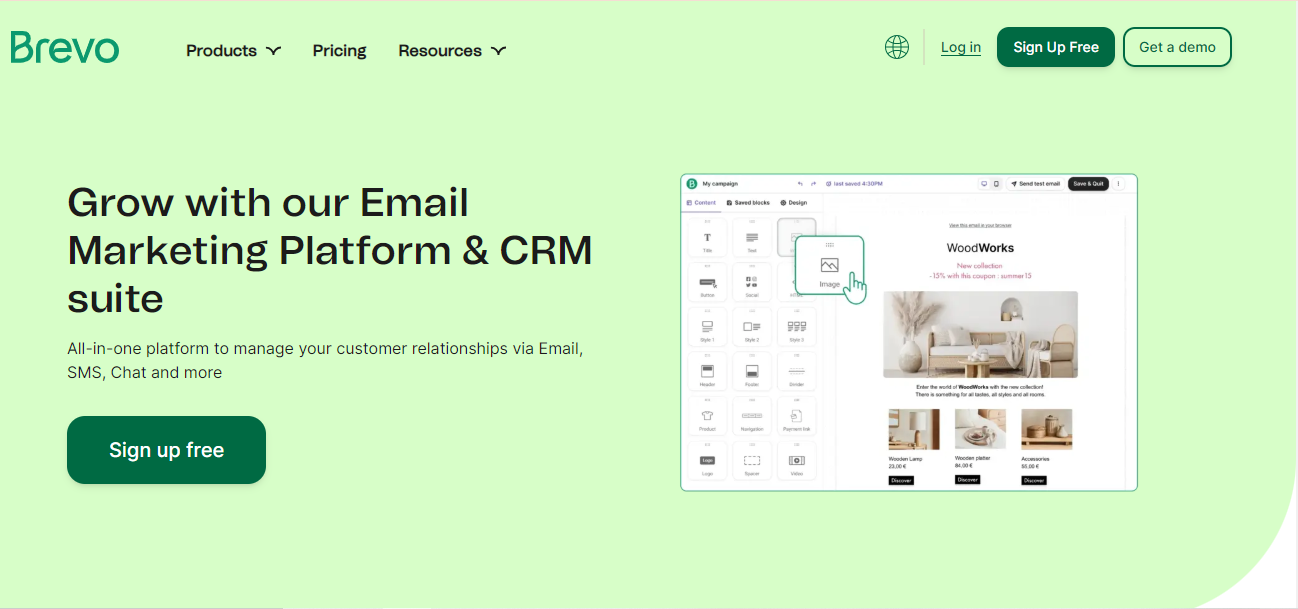
Task: Click the New collection pink text
Action: click(980, 266)
